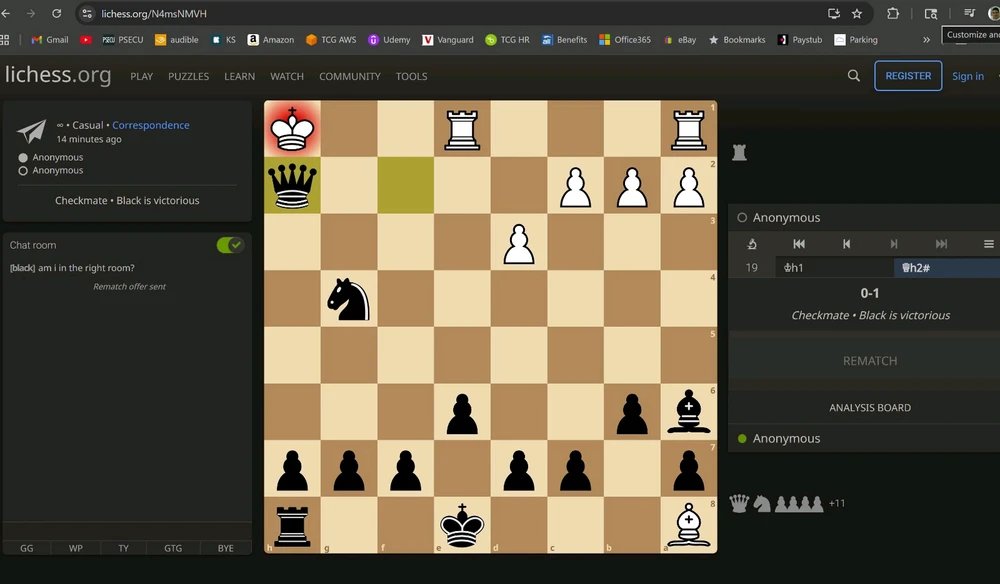The image size is (1000, 584).
Task: Follow the Correspondence link
Action: tap(150, 125)
